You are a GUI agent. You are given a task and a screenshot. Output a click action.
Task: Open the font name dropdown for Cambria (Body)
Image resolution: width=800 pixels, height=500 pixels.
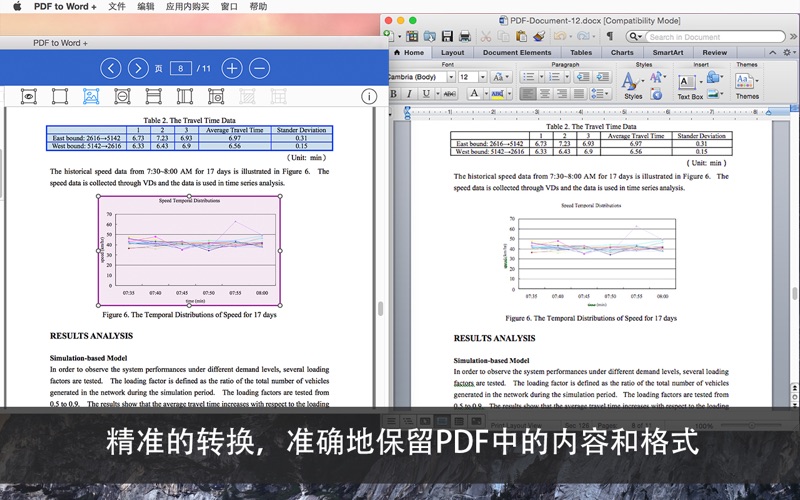tap(451, 77)
